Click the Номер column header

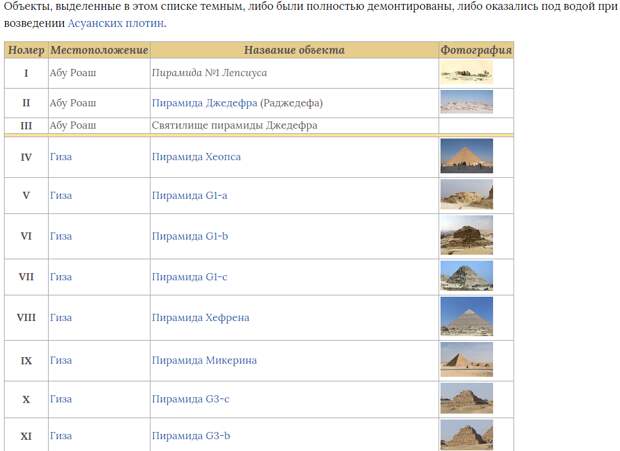coord(26,50)
